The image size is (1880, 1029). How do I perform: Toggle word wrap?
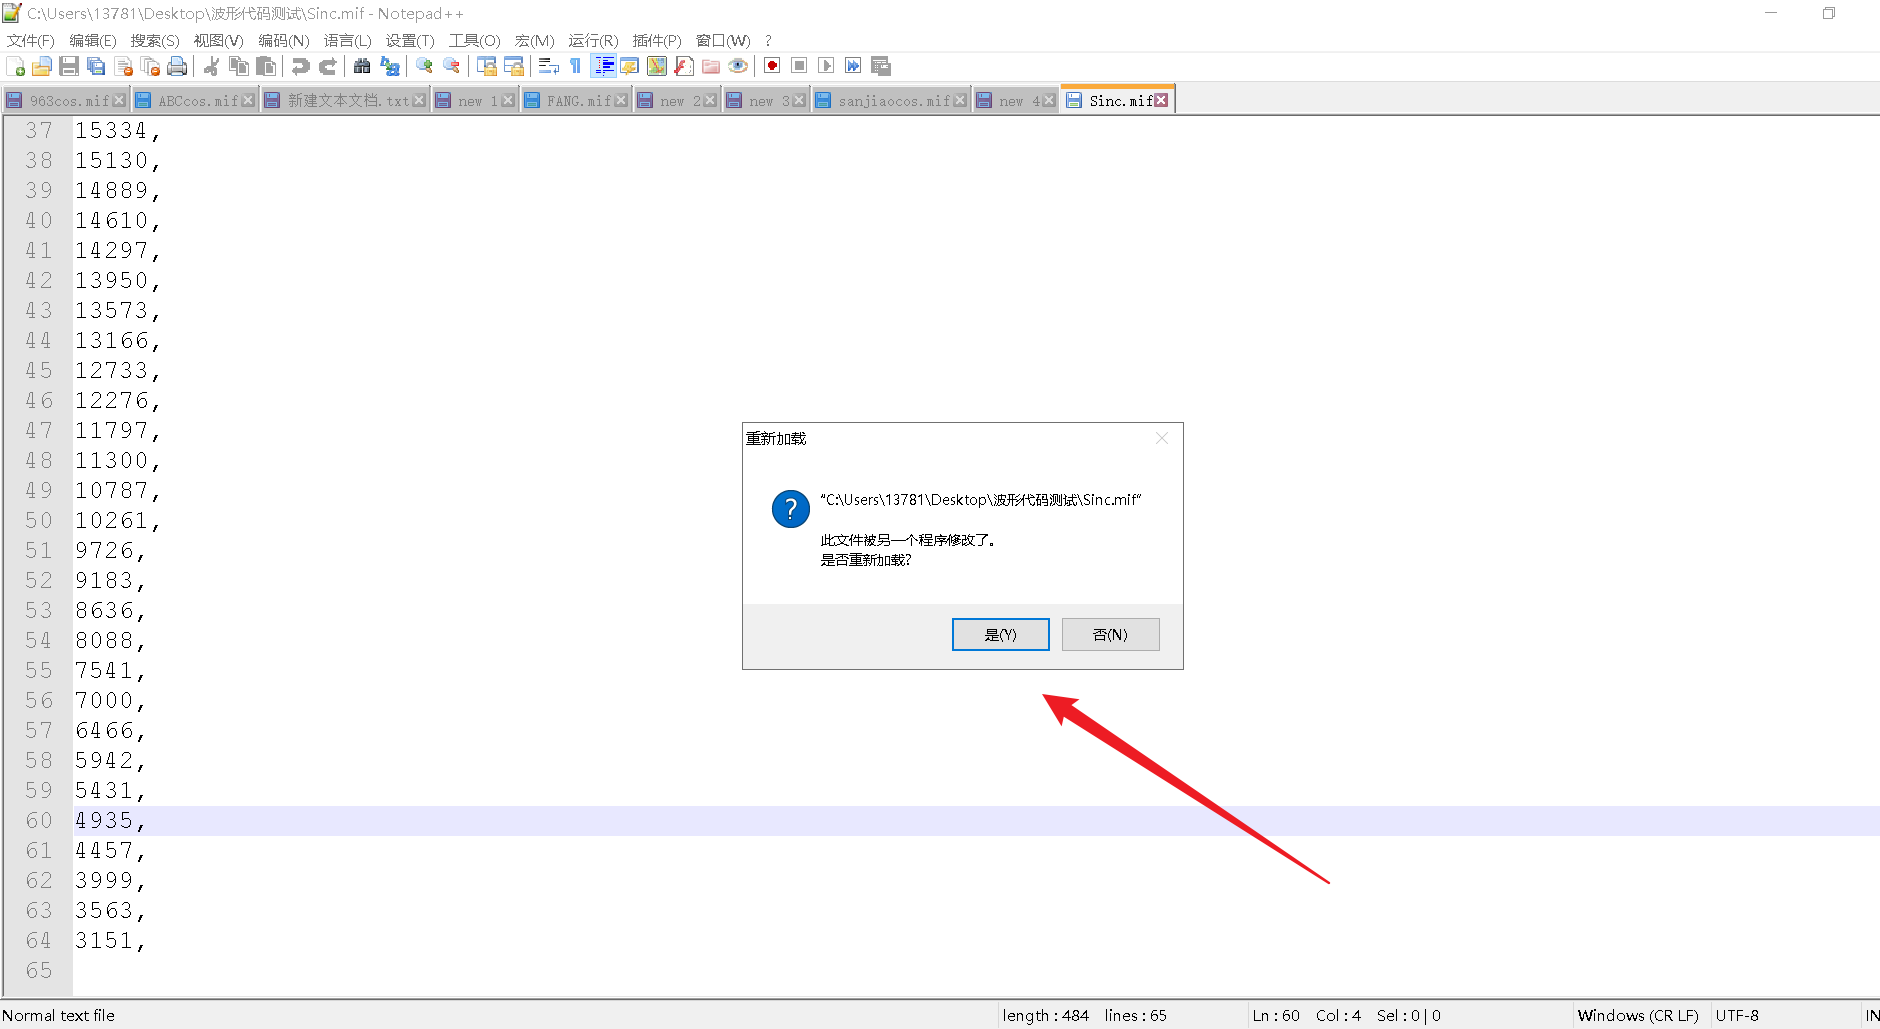[548, 66]
